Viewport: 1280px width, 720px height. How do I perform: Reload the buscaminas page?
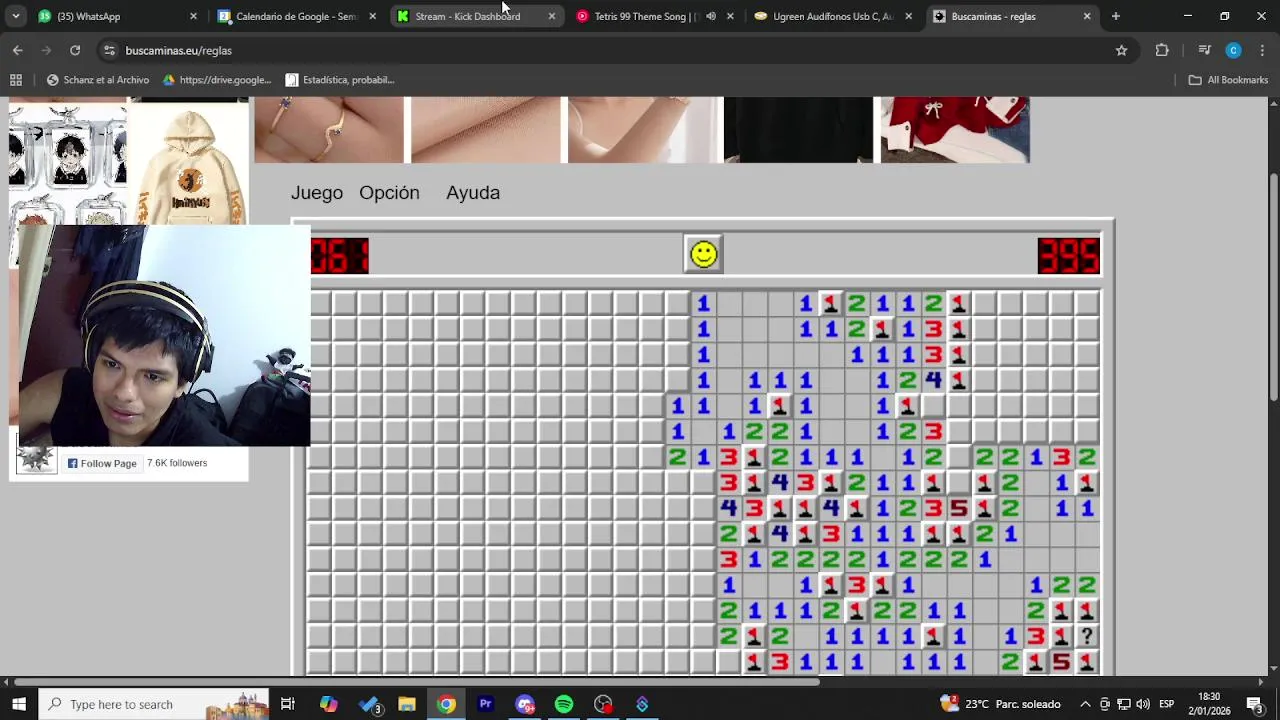(x=75, y=50)
